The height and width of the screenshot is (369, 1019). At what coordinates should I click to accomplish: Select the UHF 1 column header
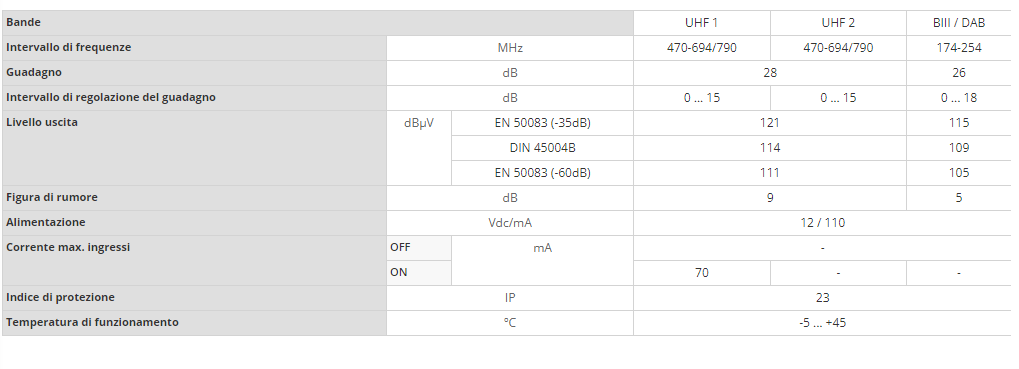702,23
